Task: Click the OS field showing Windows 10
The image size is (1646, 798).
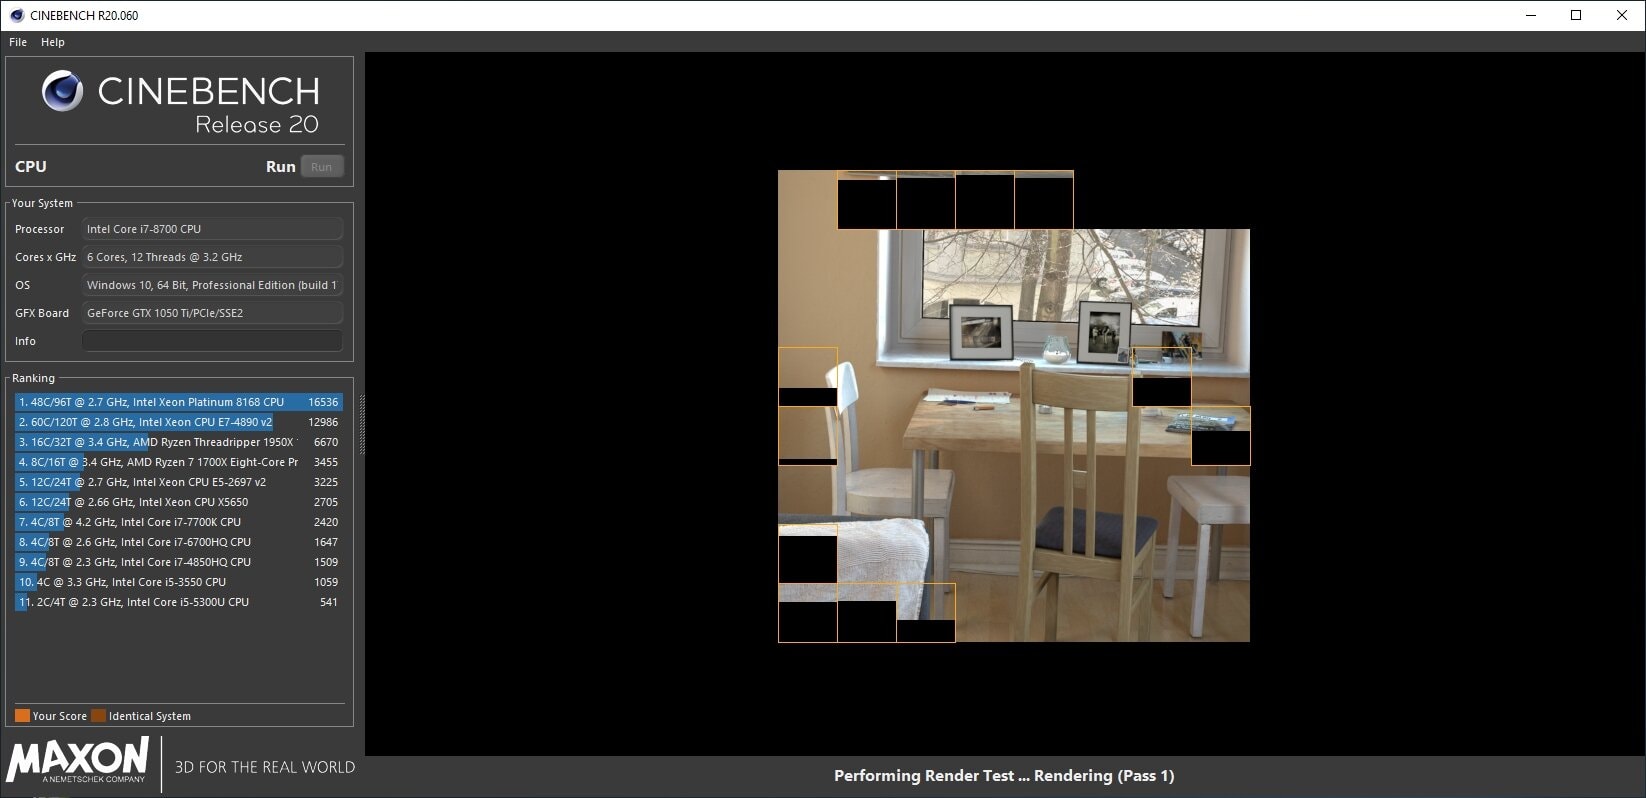Action: coord(212,285)
